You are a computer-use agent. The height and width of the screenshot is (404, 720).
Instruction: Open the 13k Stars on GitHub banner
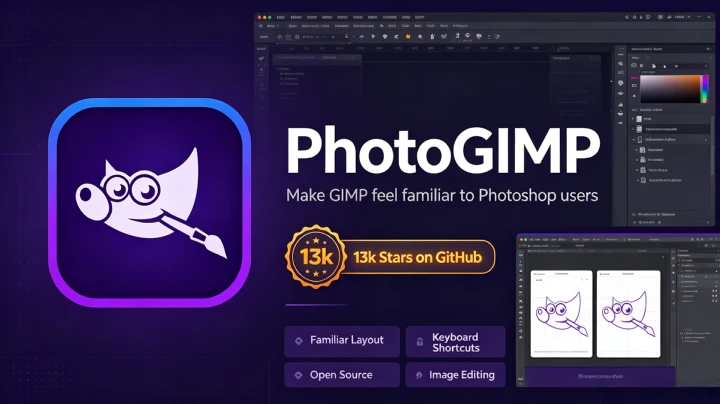click(x=418, y=257)
